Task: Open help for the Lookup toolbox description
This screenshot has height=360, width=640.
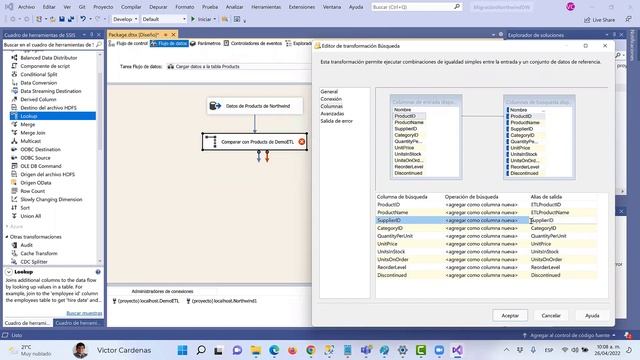Action: pyautogui.click(x=98, y=272)
